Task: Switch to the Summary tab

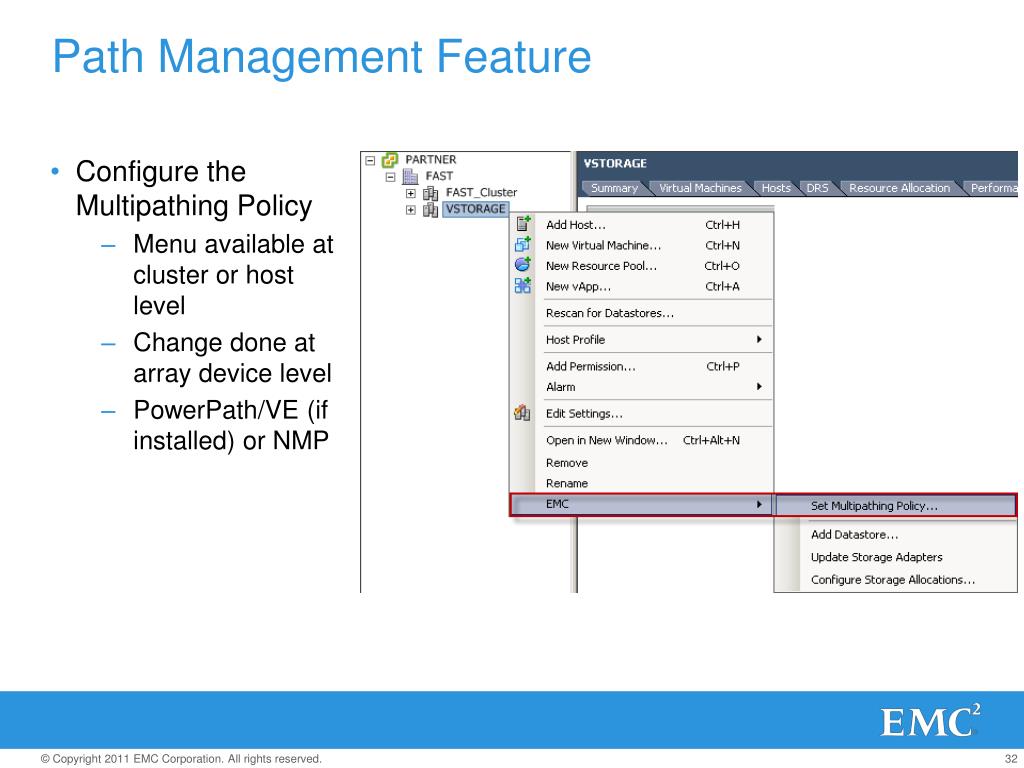Action: pos(614,187)
